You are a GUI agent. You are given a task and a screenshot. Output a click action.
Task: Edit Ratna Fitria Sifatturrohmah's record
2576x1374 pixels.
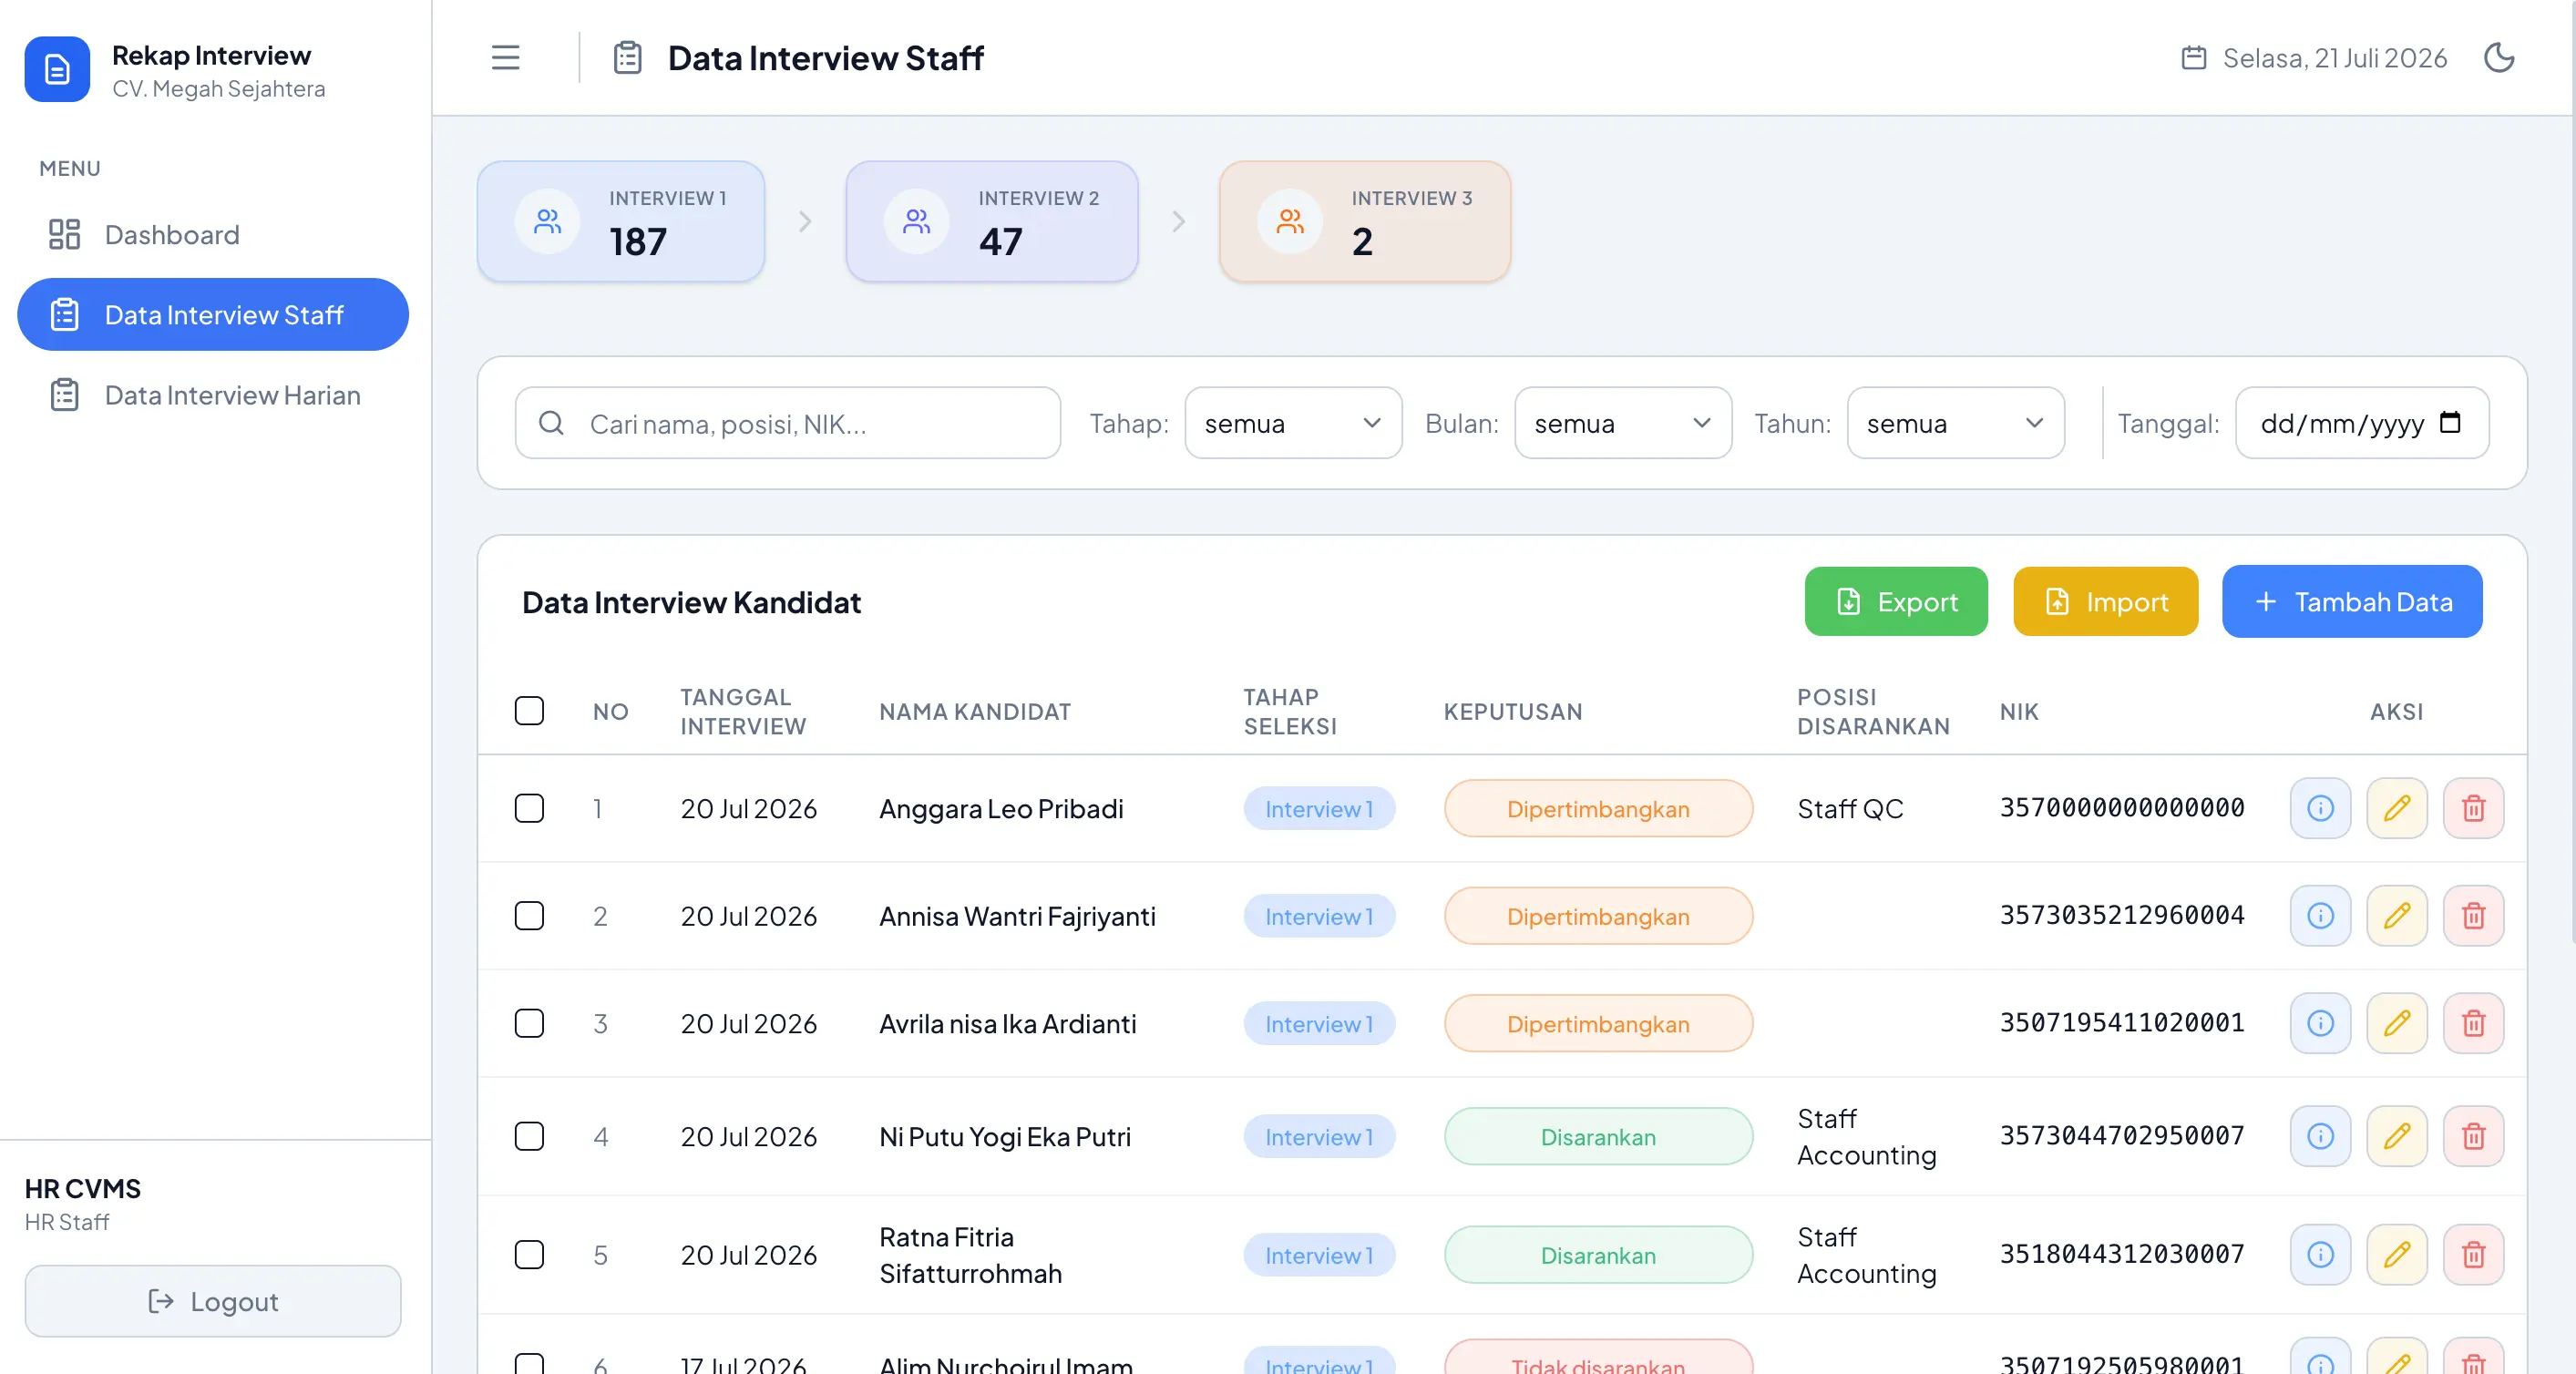pos(2396,1254)
